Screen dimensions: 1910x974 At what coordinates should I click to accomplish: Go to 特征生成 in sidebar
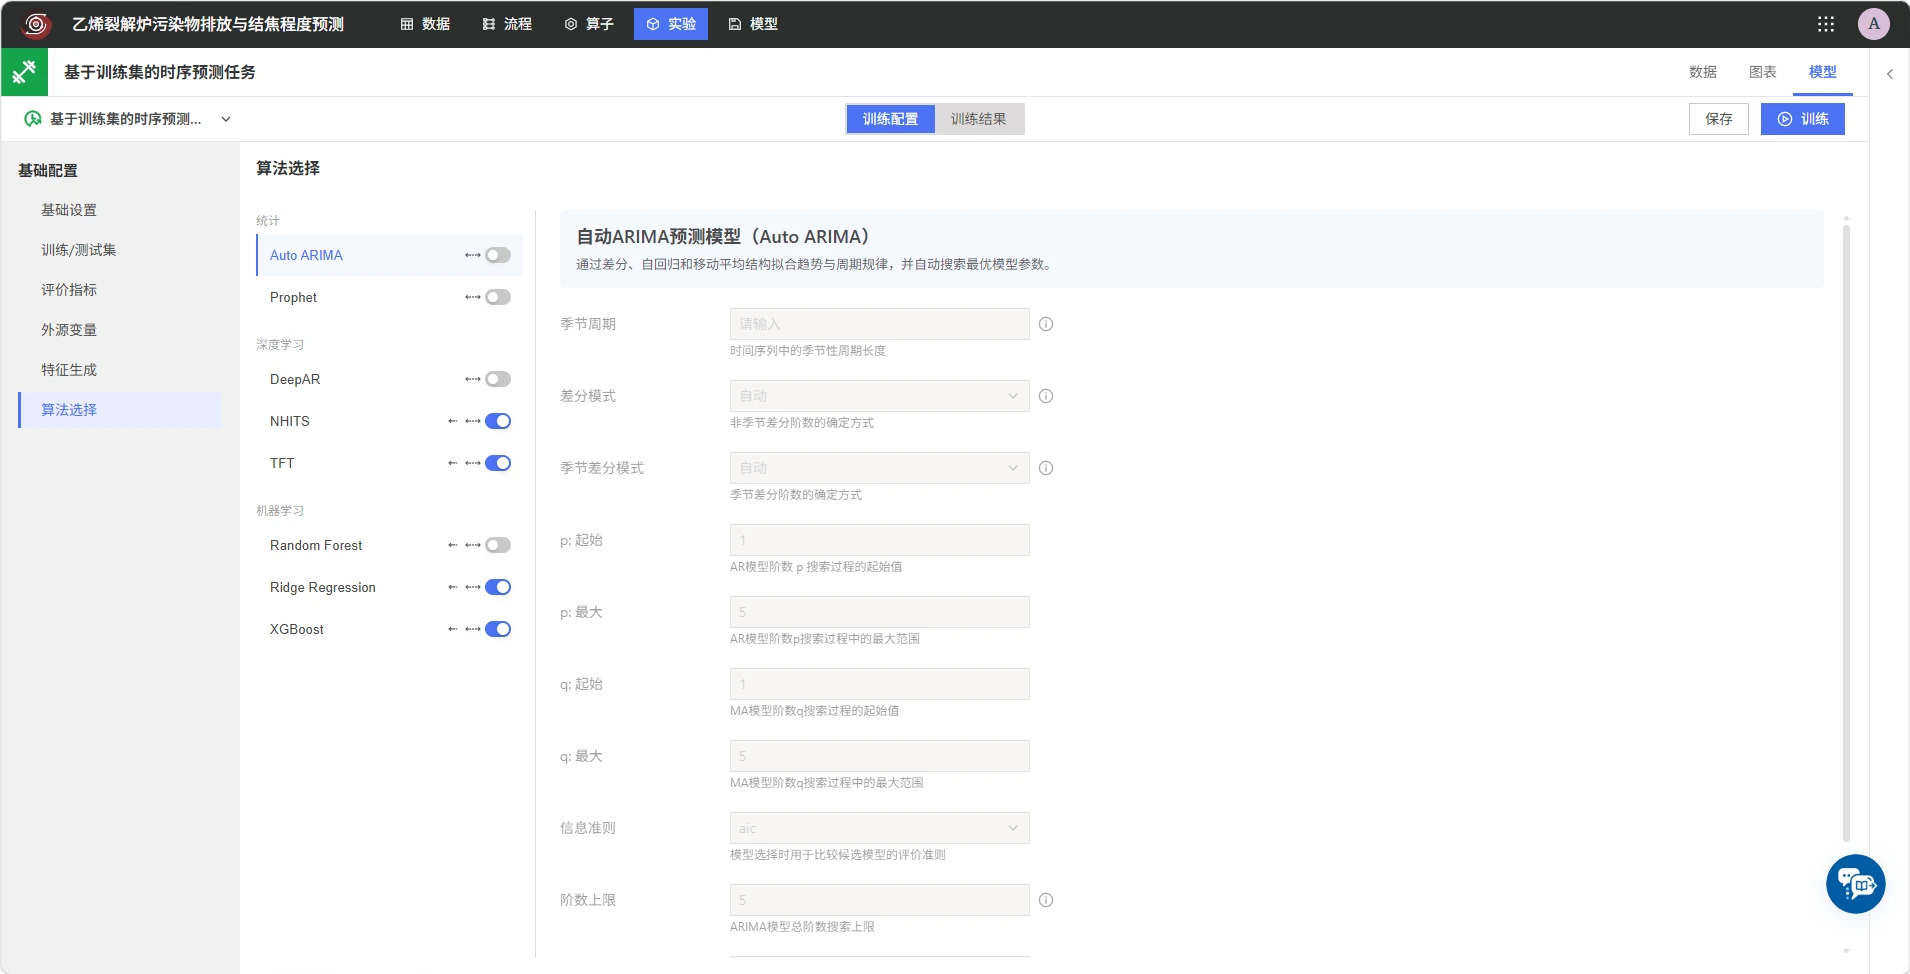[69, 370]
